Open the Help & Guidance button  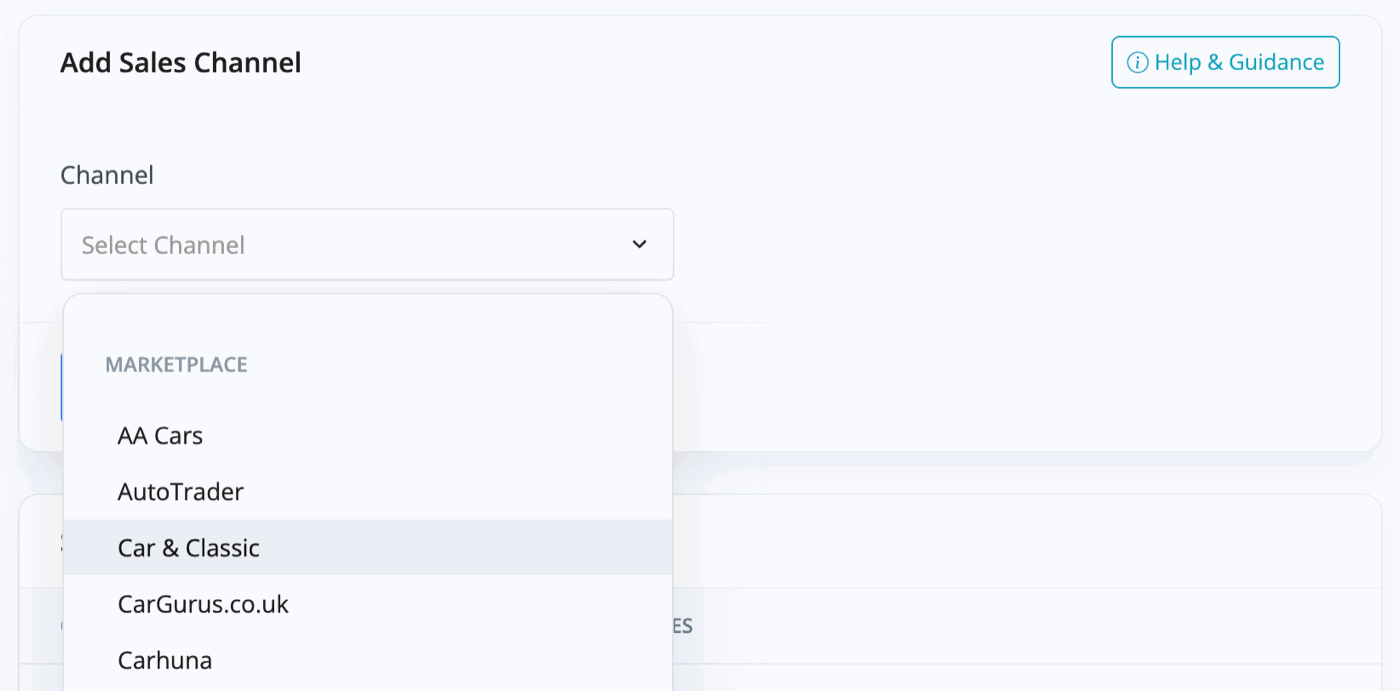1225,62
